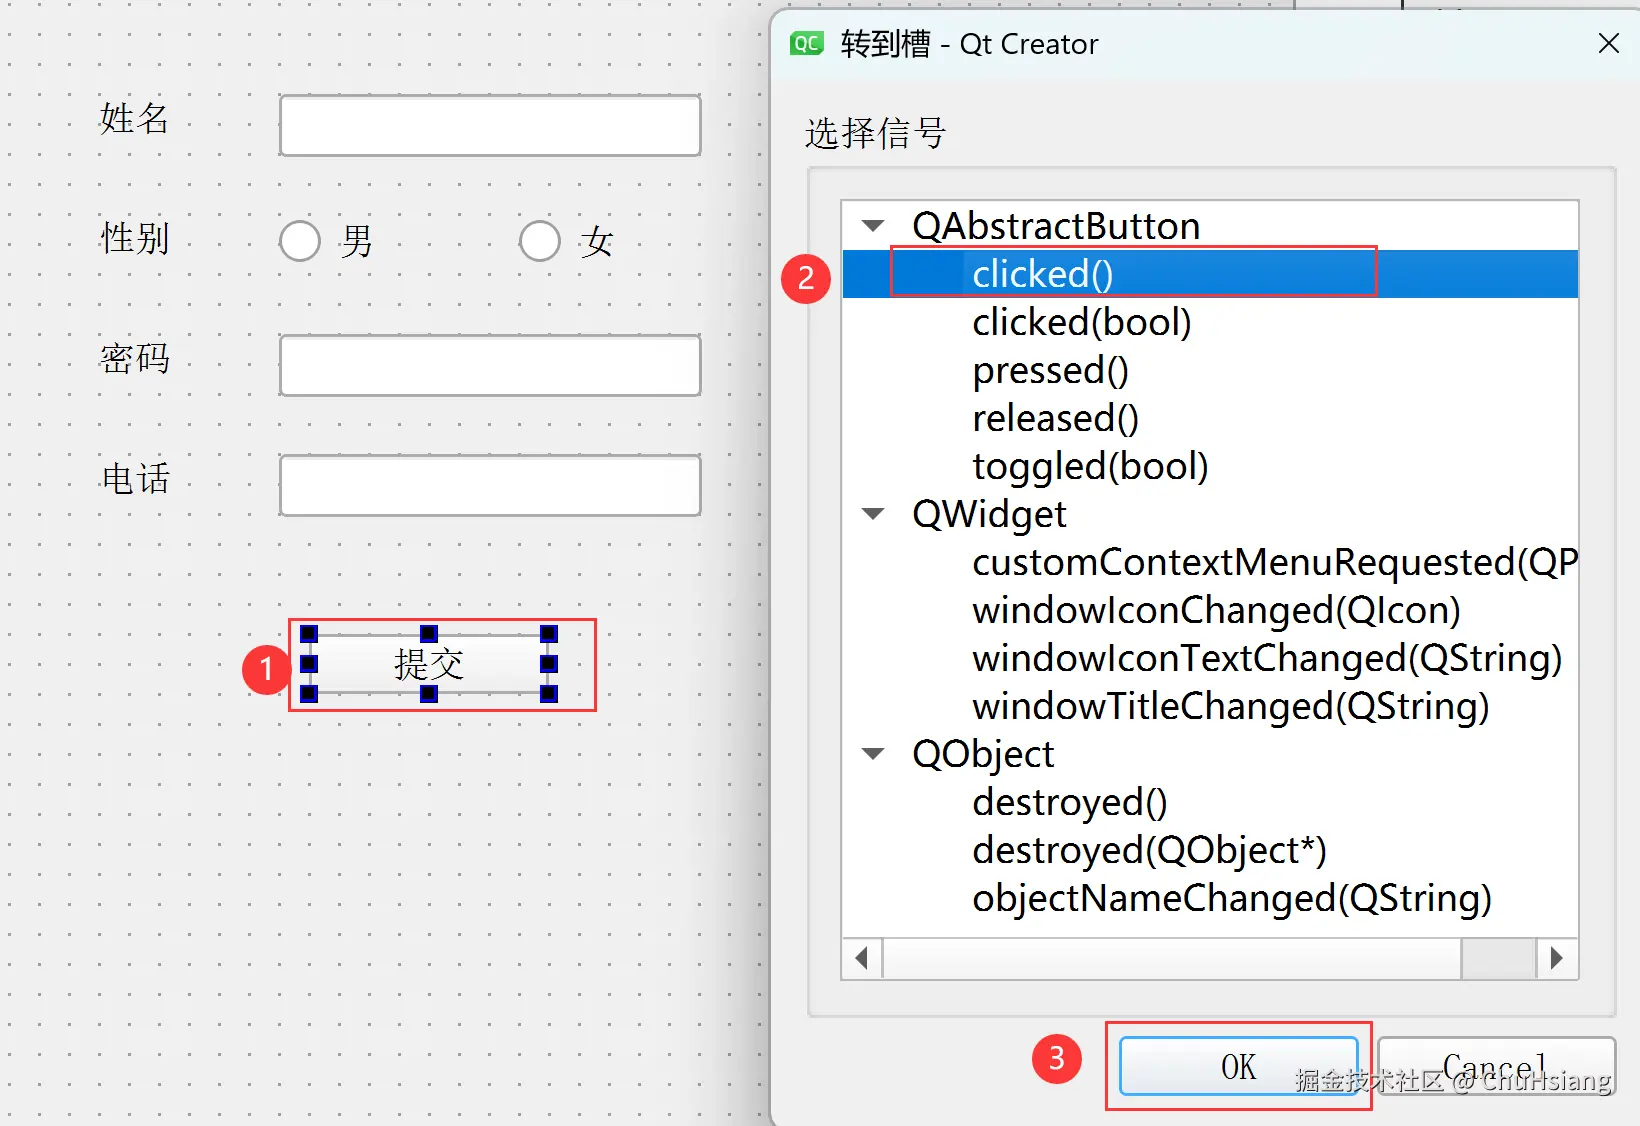Image resolution: width=1640 pixels, height=1126 pixels.
Task: Close the 转到槽 dialog
Action: click(x=1608, y=43)
